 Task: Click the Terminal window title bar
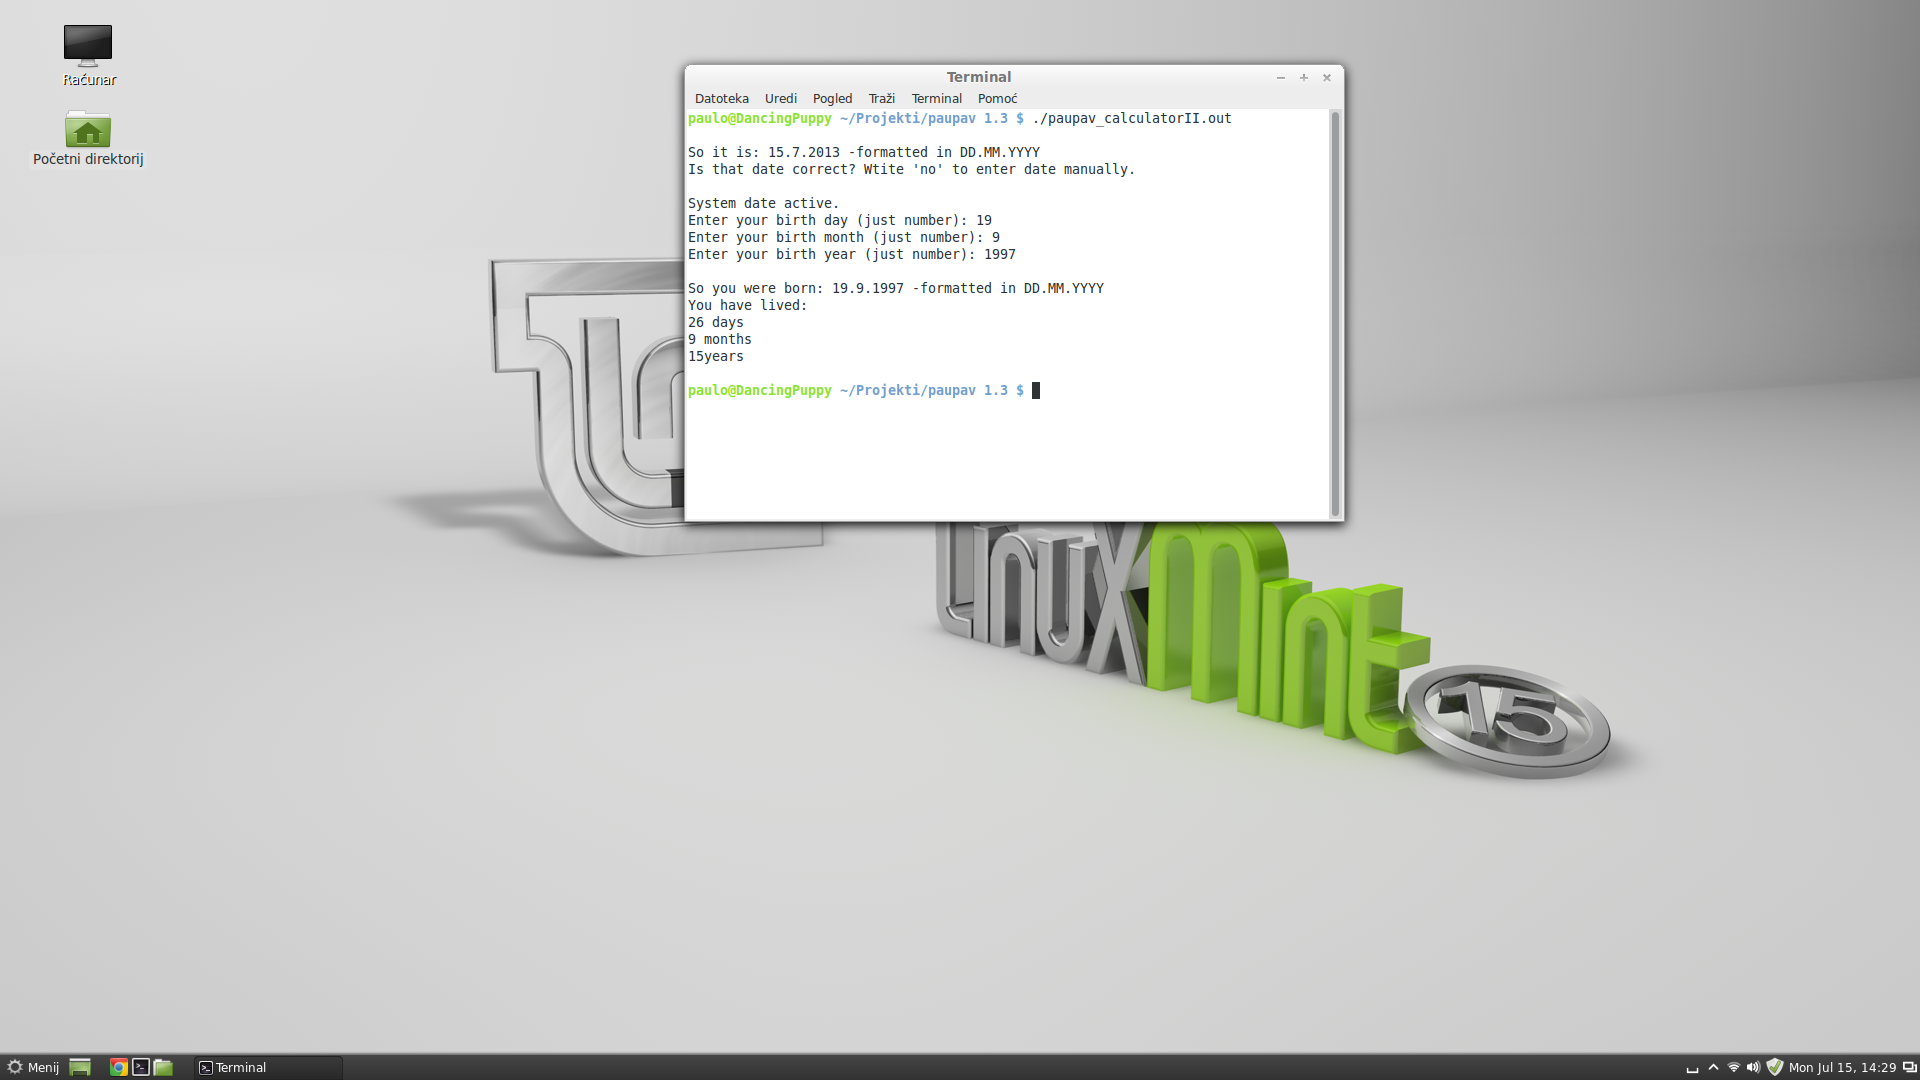[979, 77]
